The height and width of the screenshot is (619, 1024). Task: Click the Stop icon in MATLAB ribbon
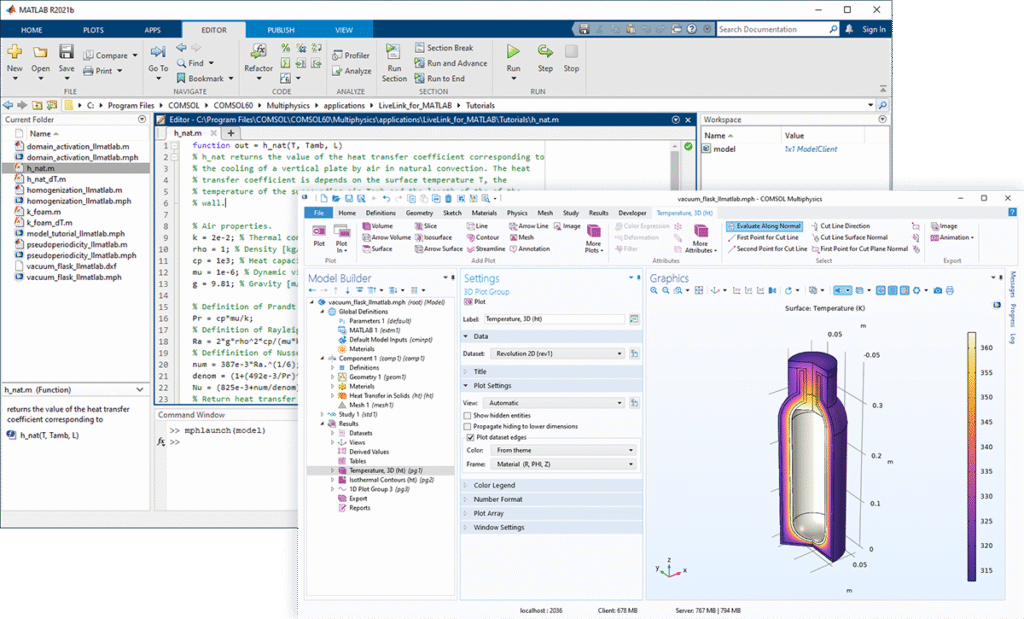(x=571, y=52)
